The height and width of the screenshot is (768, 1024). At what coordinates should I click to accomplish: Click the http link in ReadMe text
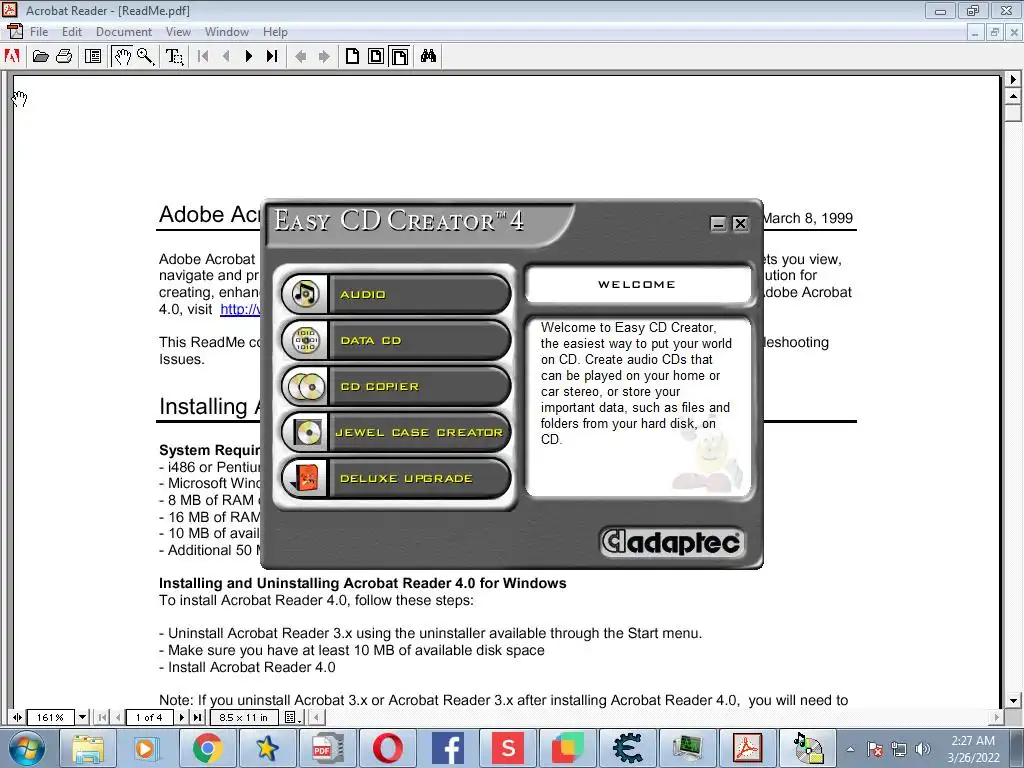(240, 309)
